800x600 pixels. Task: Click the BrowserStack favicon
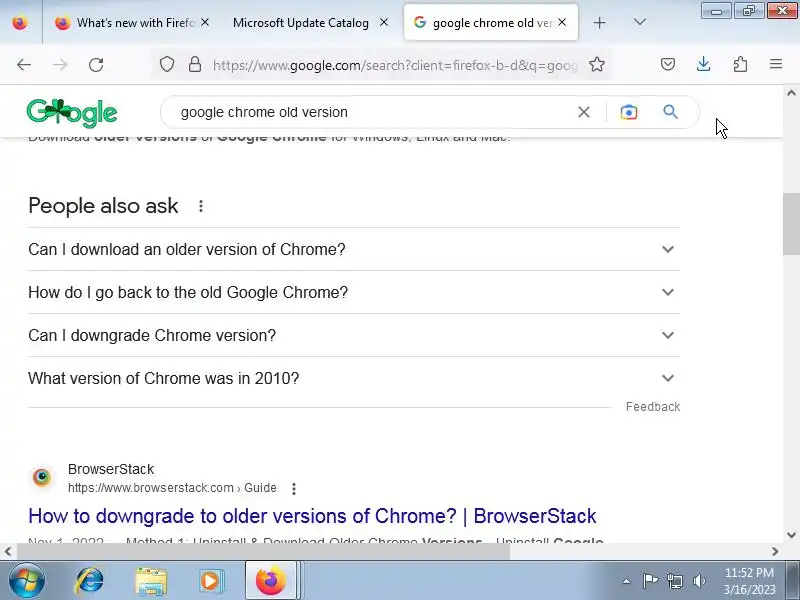coord(42,478)
